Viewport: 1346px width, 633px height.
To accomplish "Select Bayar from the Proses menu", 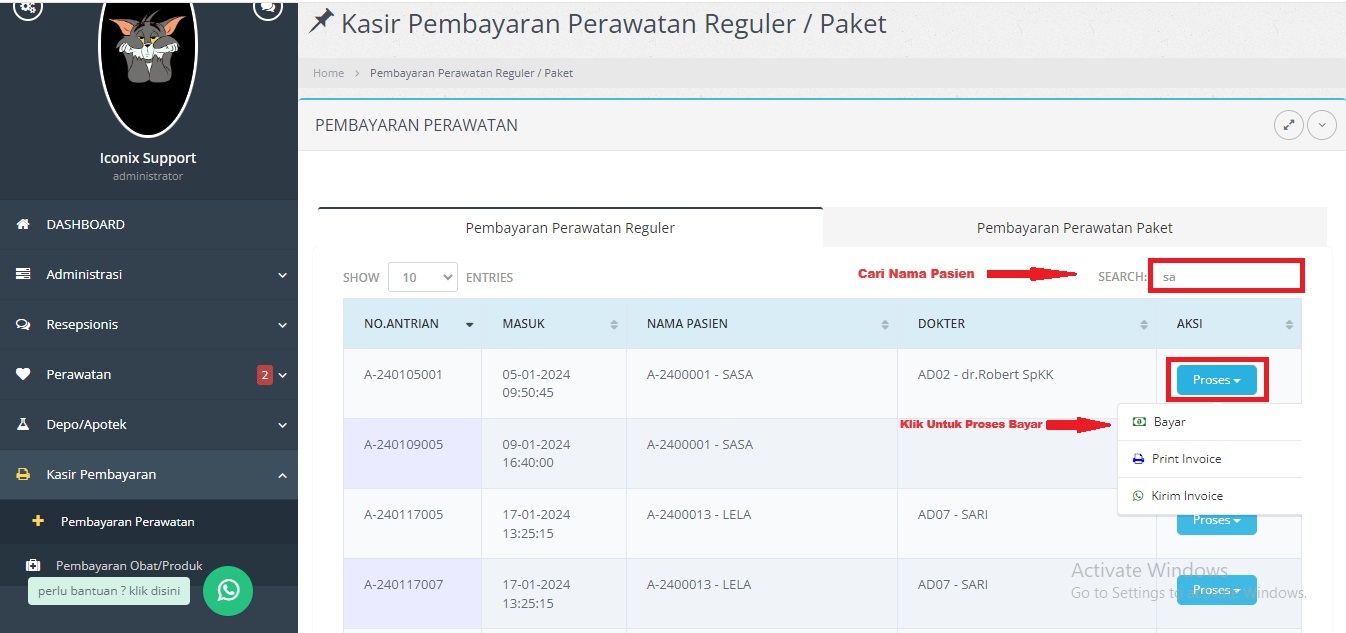I will [1169, 422].
